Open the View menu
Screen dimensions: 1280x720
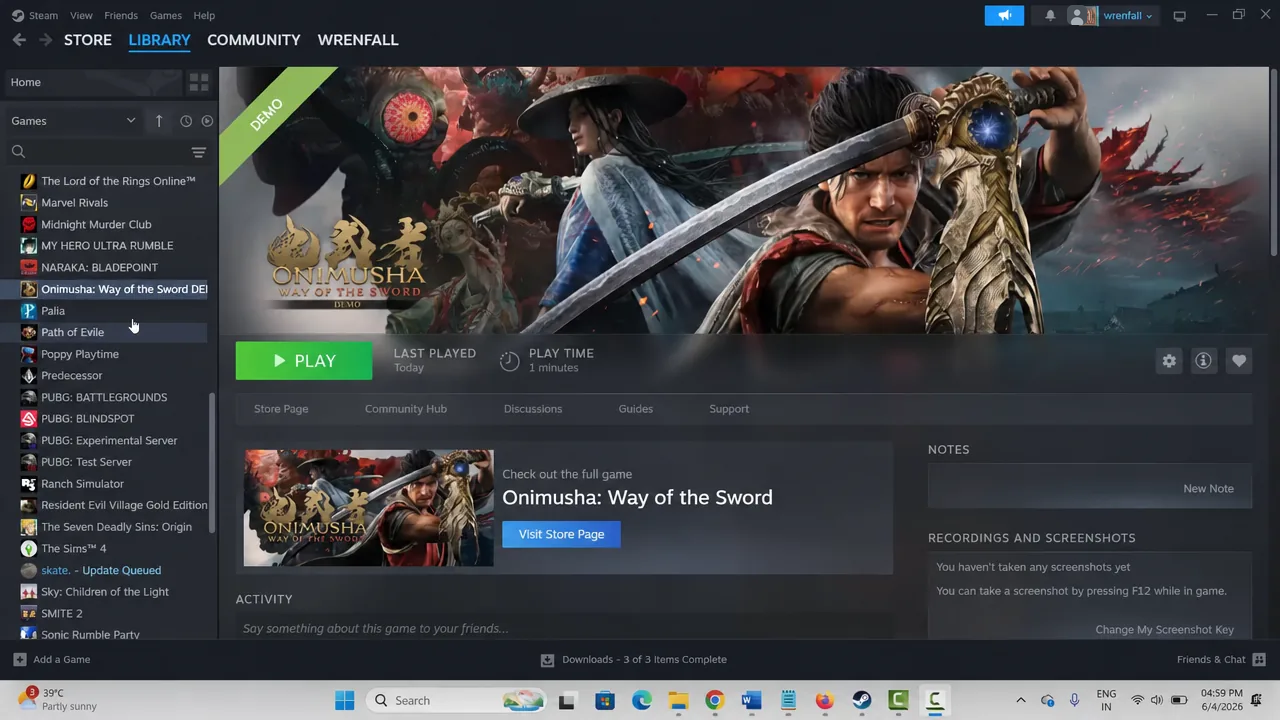click(81, 15)
